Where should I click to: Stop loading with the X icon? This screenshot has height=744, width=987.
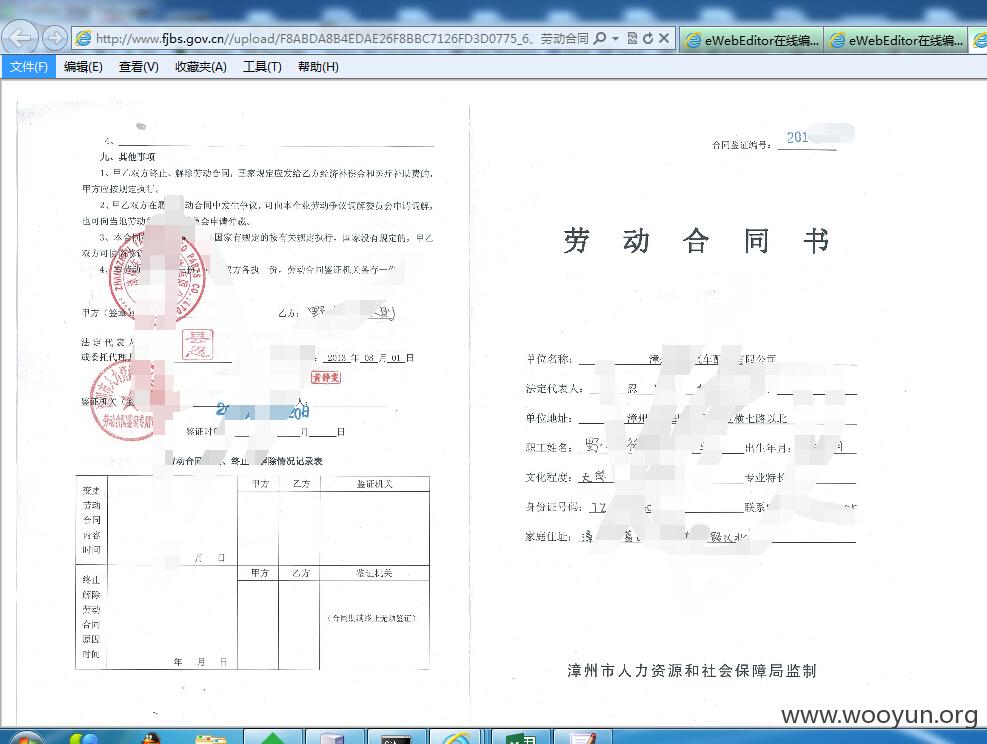tap(663, 38)
